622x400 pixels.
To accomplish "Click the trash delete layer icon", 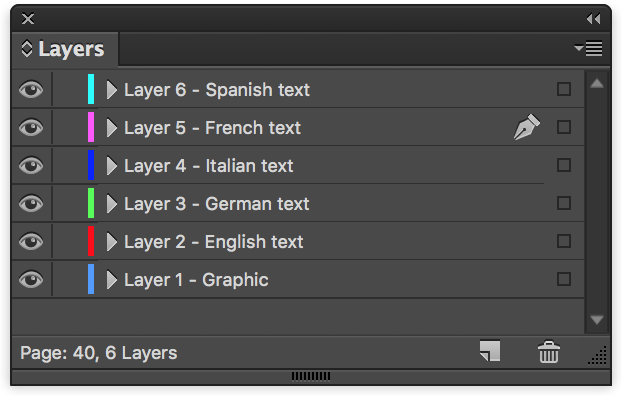I will [548, 352].
